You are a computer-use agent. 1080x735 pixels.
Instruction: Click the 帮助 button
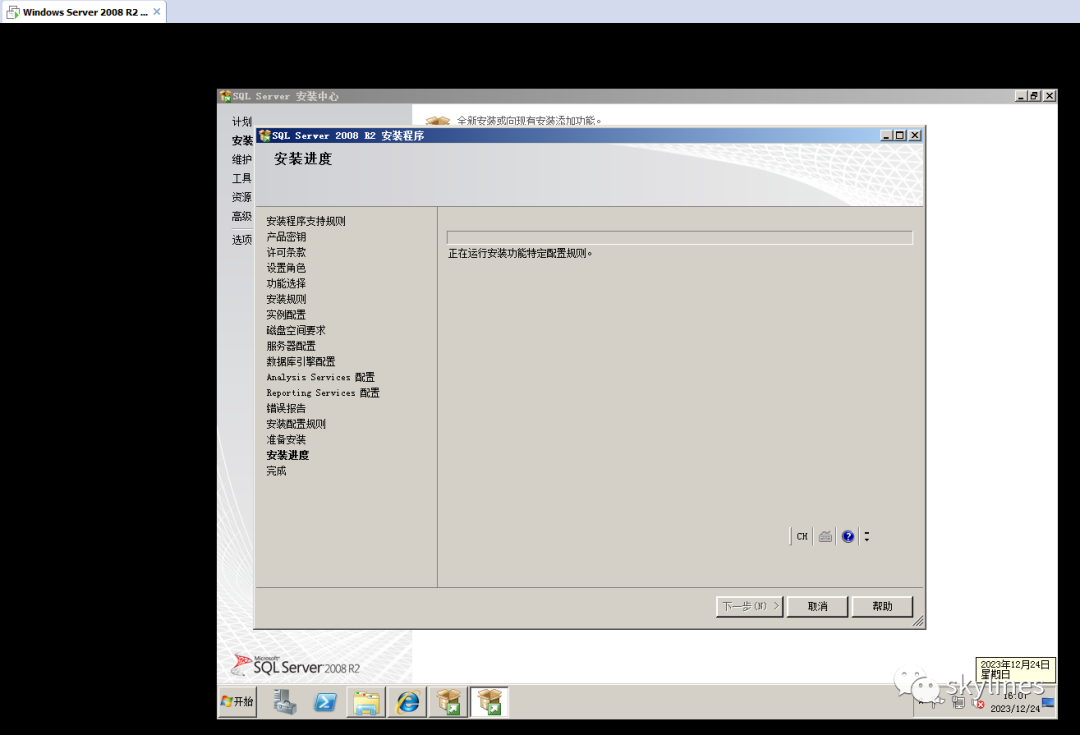[882, 606]
